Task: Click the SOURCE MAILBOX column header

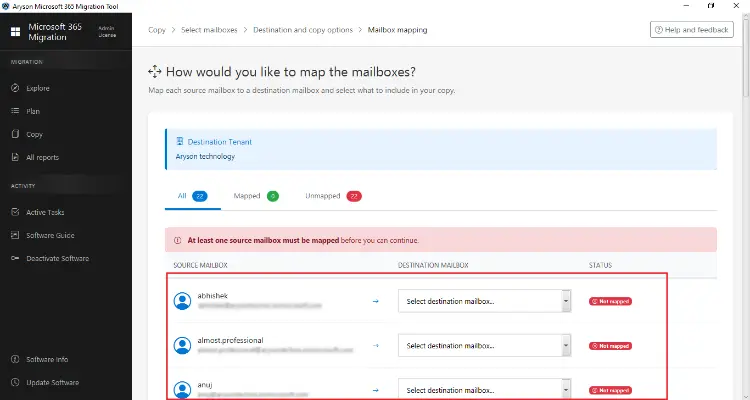Action: tap(200, 265)
